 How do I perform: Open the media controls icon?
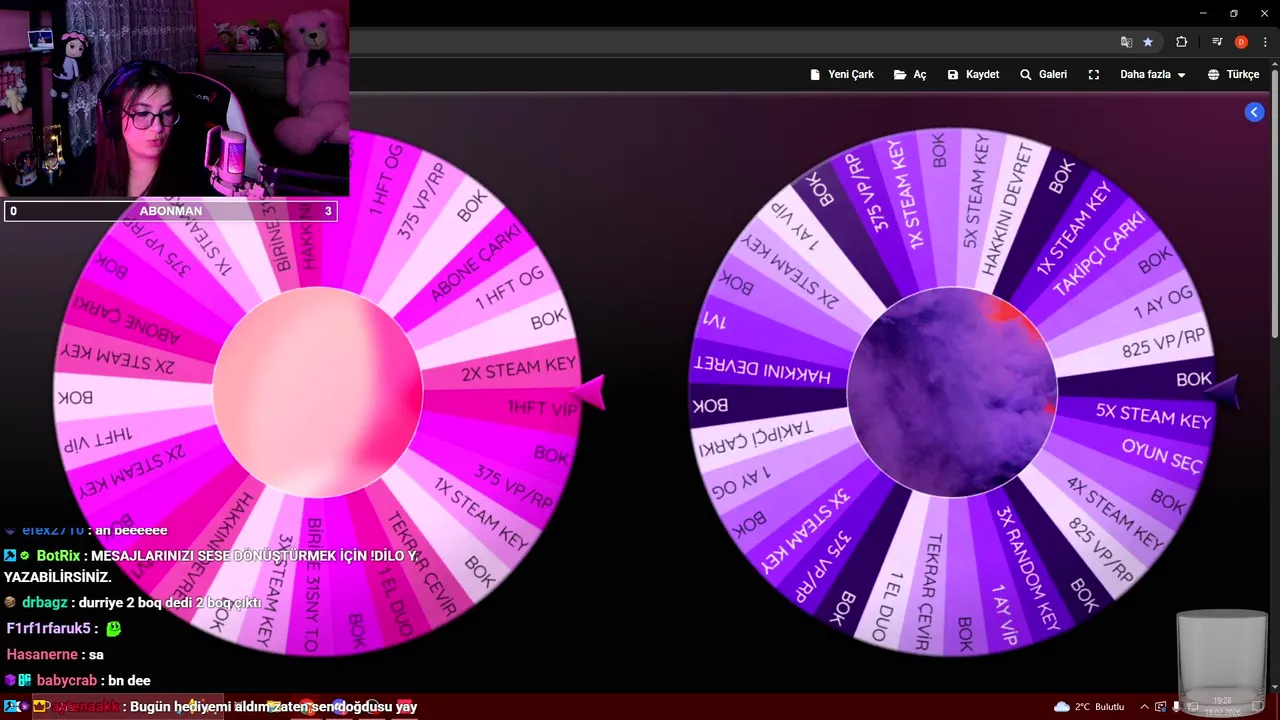(x=1217, y=42)
